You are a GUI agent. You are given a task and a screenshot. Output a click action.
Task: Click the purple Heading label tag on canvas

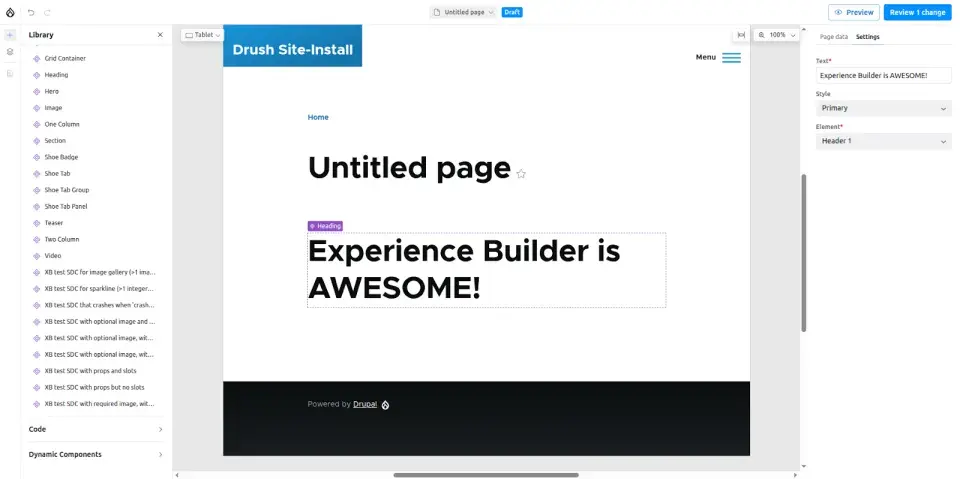click(x=325, y=226)
